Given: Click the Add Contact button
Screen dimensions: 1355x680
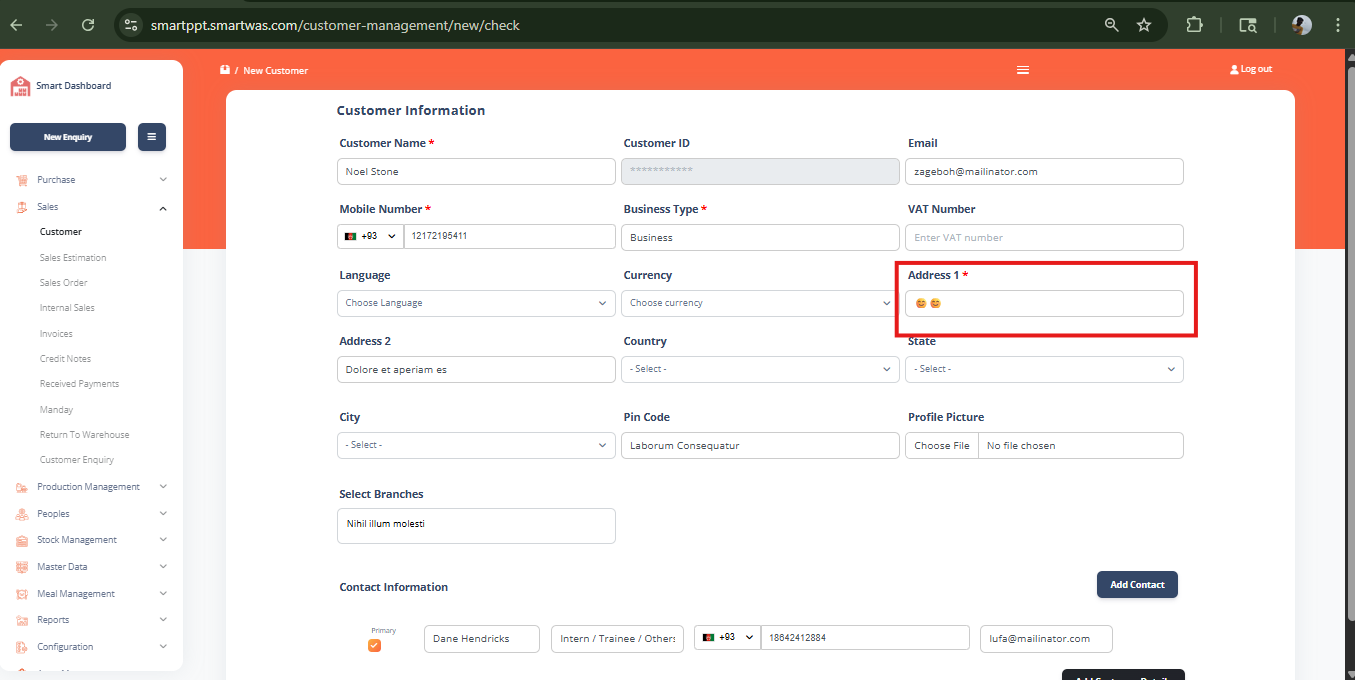Looking at the screenshot, I should (1137, 585).
